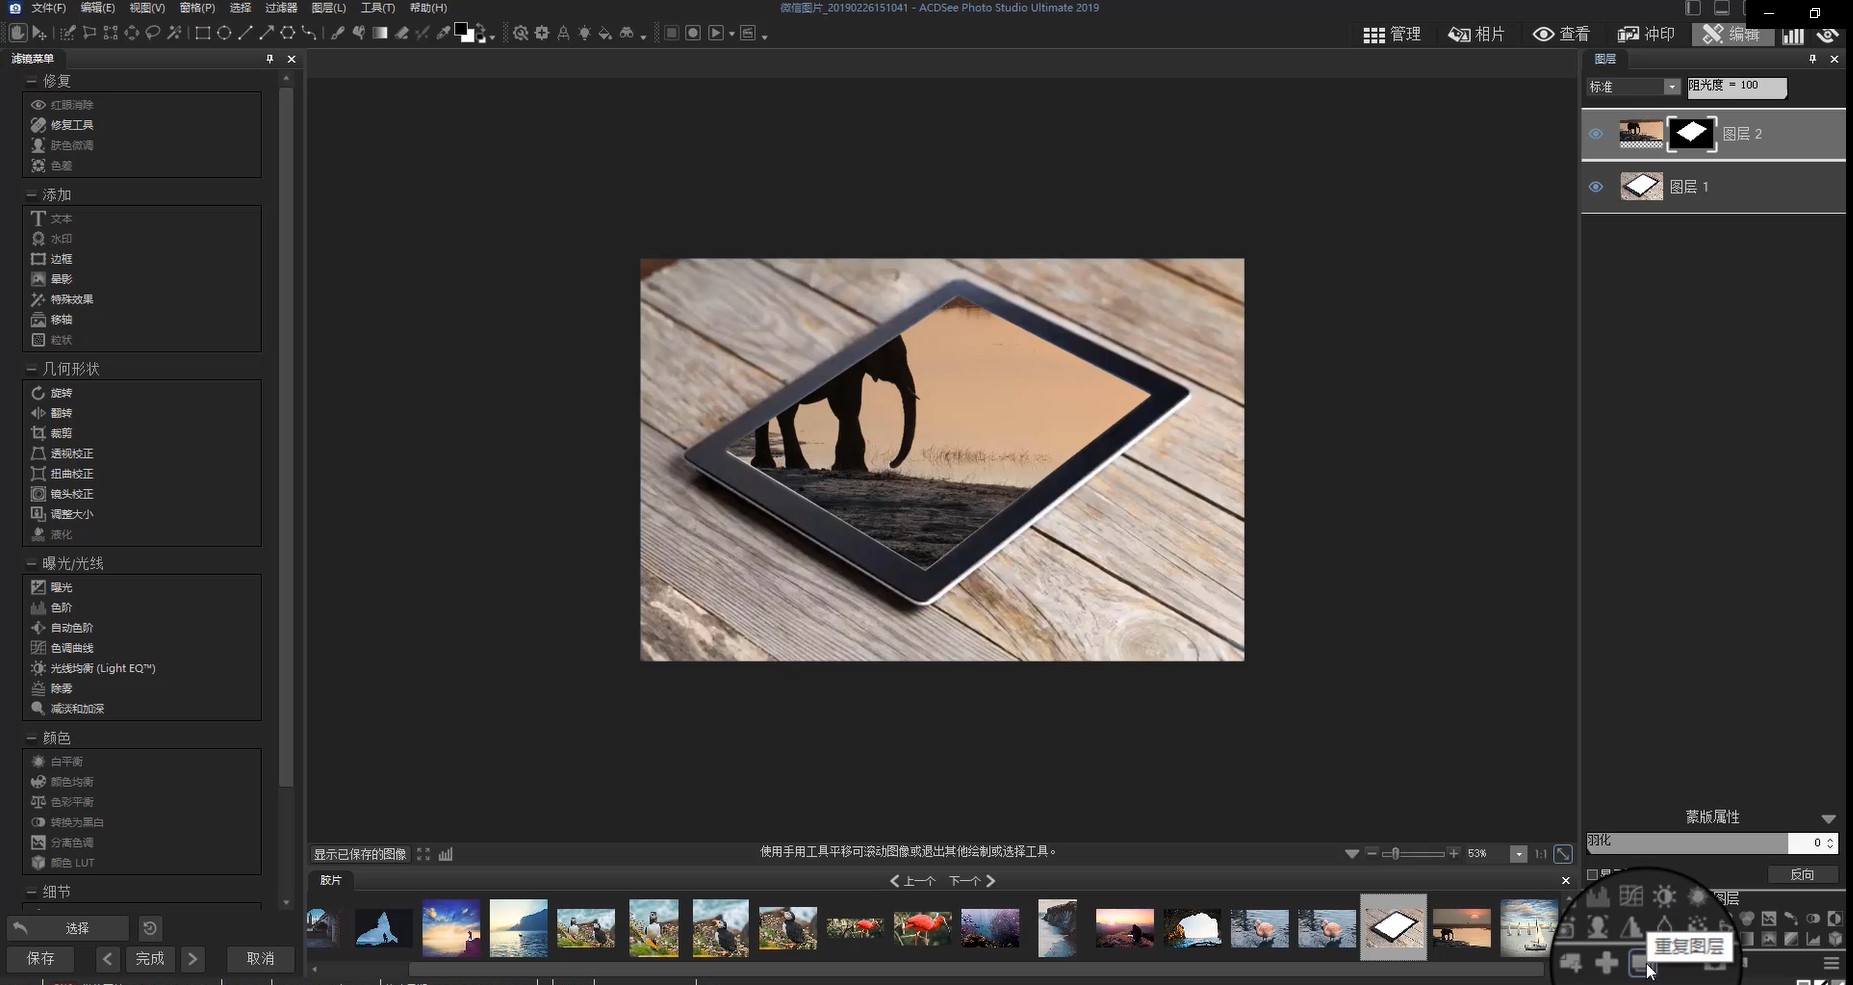Click the 完成 button
This screenshot has height=985, width=1853.
[150, 958]
